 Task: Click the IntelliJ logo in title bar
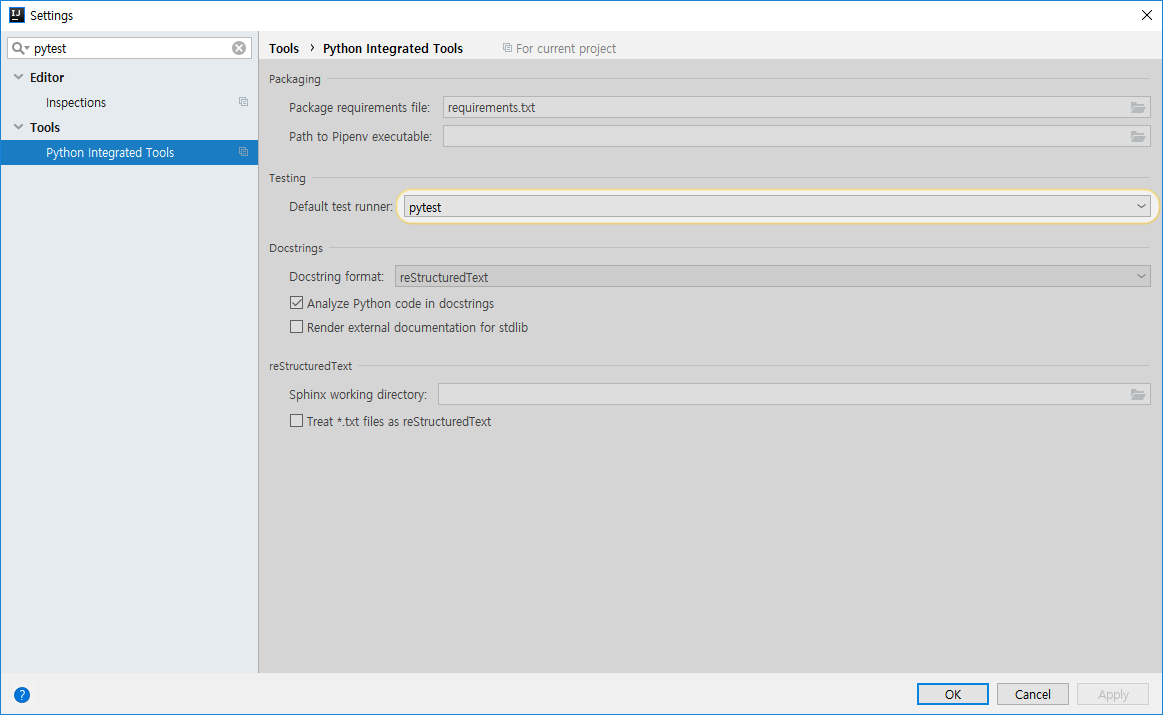(x=16, y=15)
